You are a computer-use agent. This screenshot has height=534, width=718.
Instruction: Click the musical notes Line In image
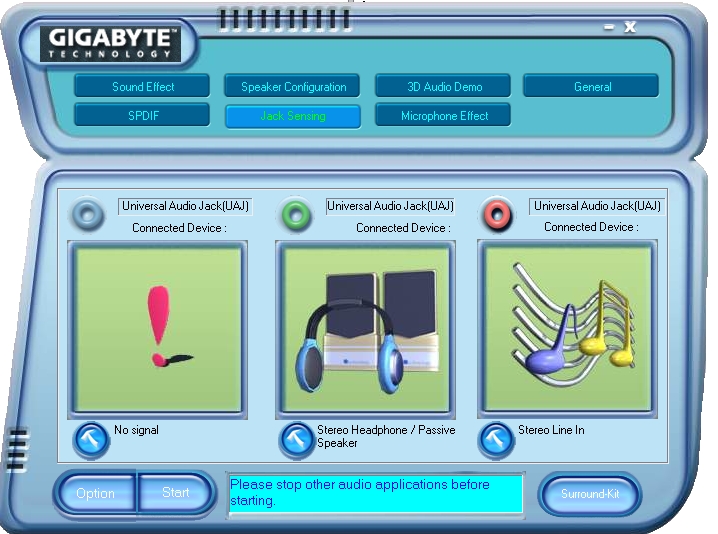click(567, 329)
